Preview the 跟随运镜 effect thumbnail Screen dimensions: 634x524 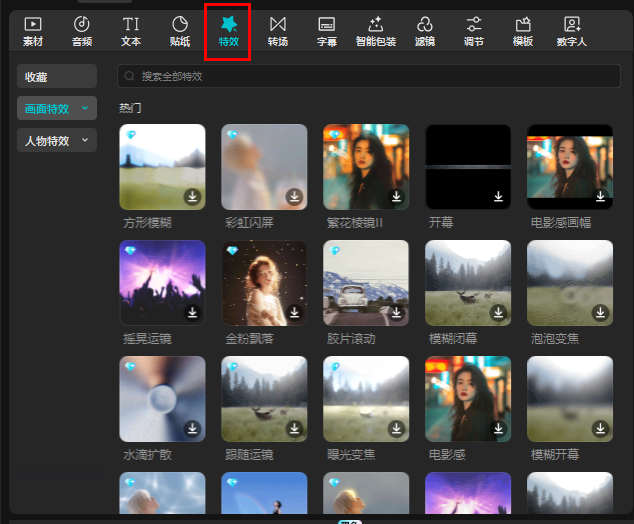click(264, 399)
